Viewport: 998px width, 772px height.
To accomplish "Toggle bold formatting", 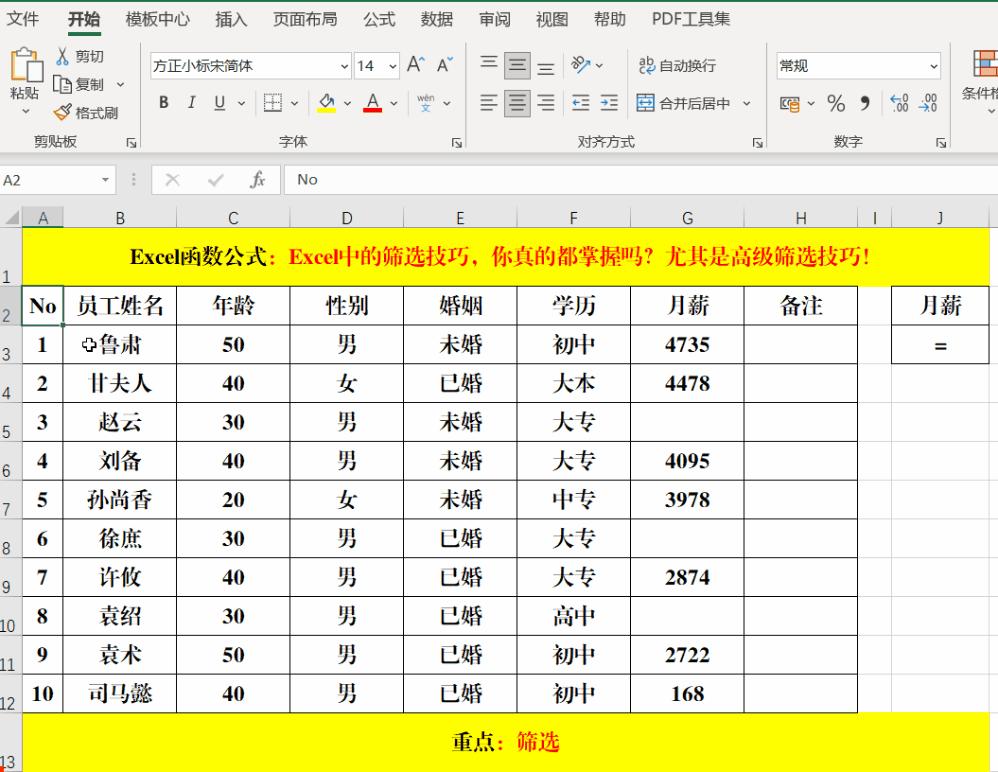I will click(162, 103).
